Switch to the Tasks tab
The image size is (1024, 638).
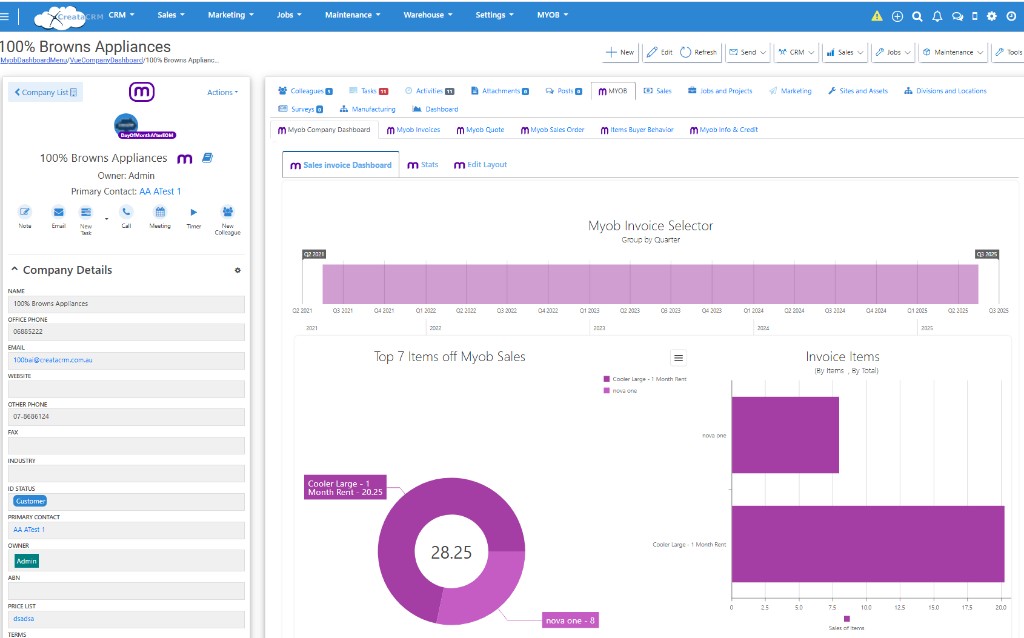[368, 91]
